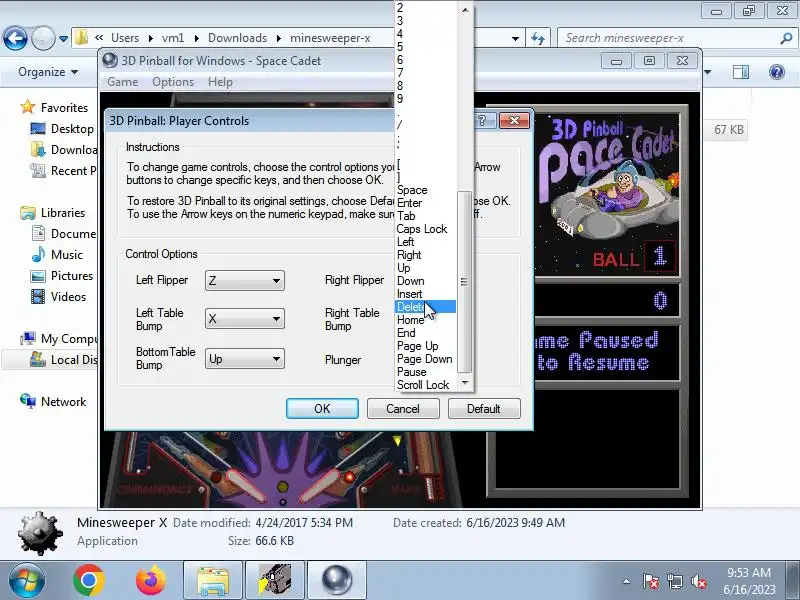Open the Pinball Game menu

click(x=122, y=82)
